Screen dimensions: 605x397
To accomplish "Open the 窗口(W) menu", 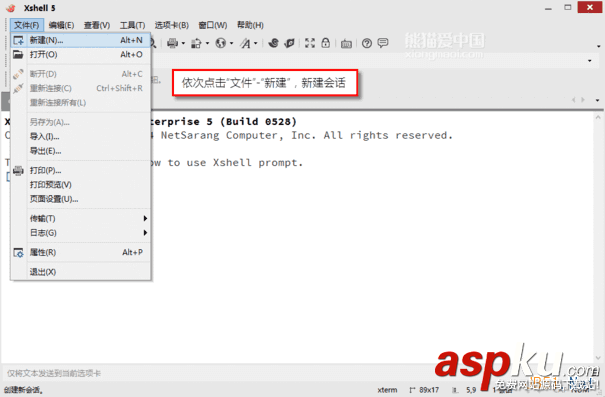I will point(213,25).
